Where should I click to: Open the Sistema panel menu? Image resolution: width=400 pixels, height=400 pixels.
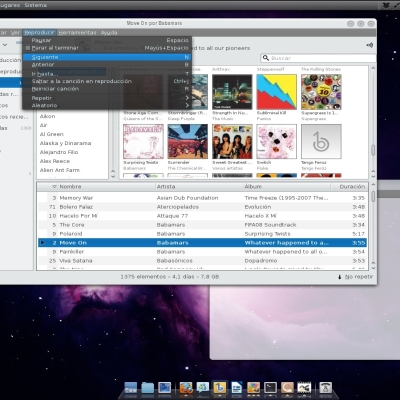[35, 5]
